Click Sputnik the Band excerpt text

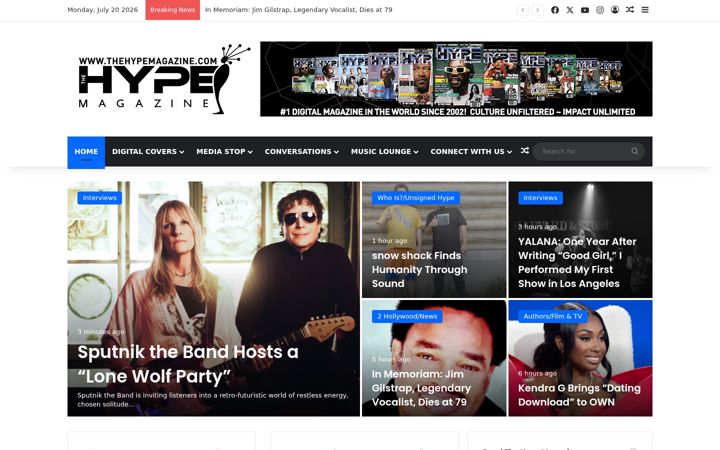click(x=213, y=399)
